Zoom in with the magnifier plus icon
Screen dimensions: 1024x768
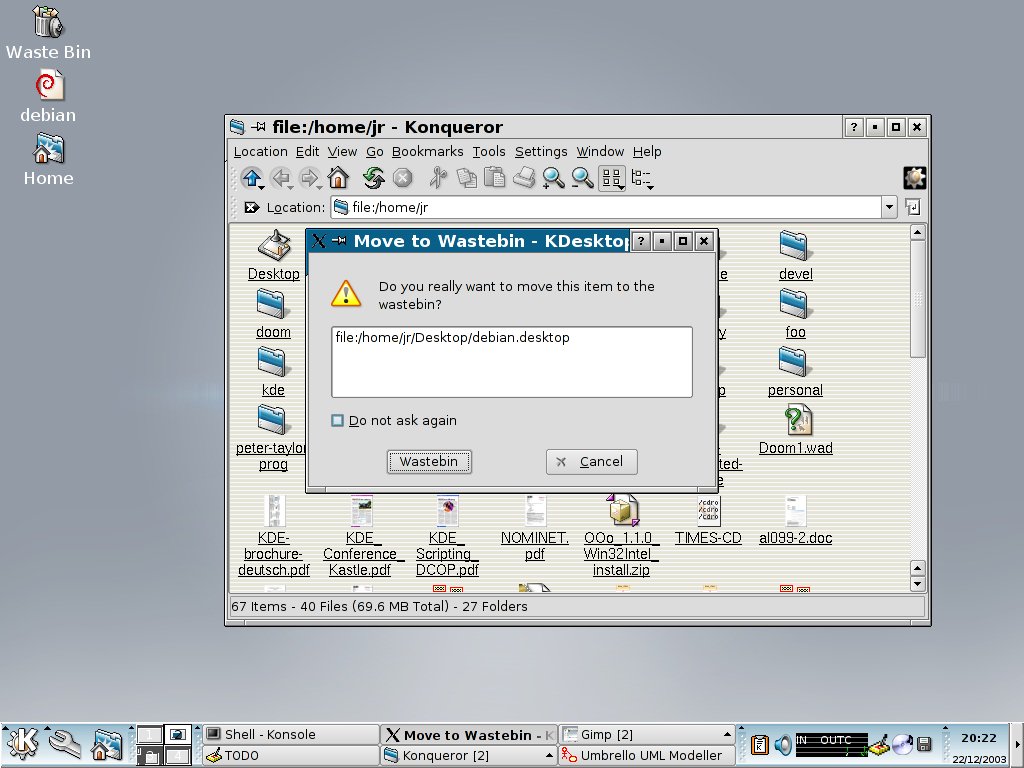[553, 178]
